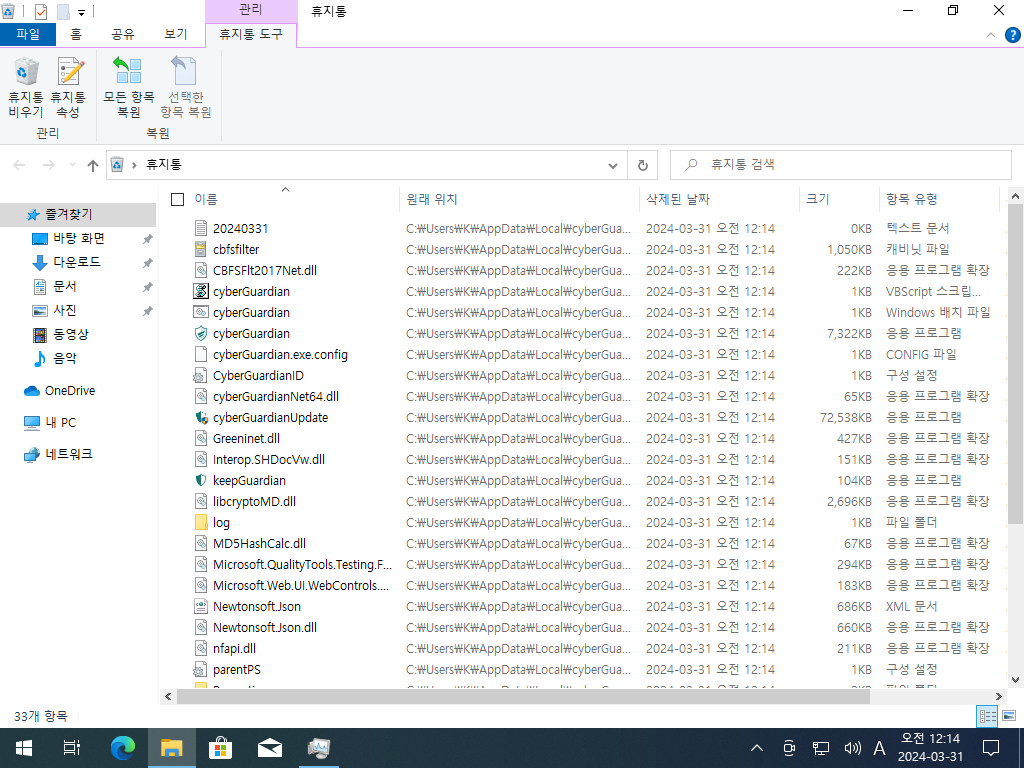Switch to large icons view layout
The width and height of the screenshot is (1024, 768).
(1009, 716)
